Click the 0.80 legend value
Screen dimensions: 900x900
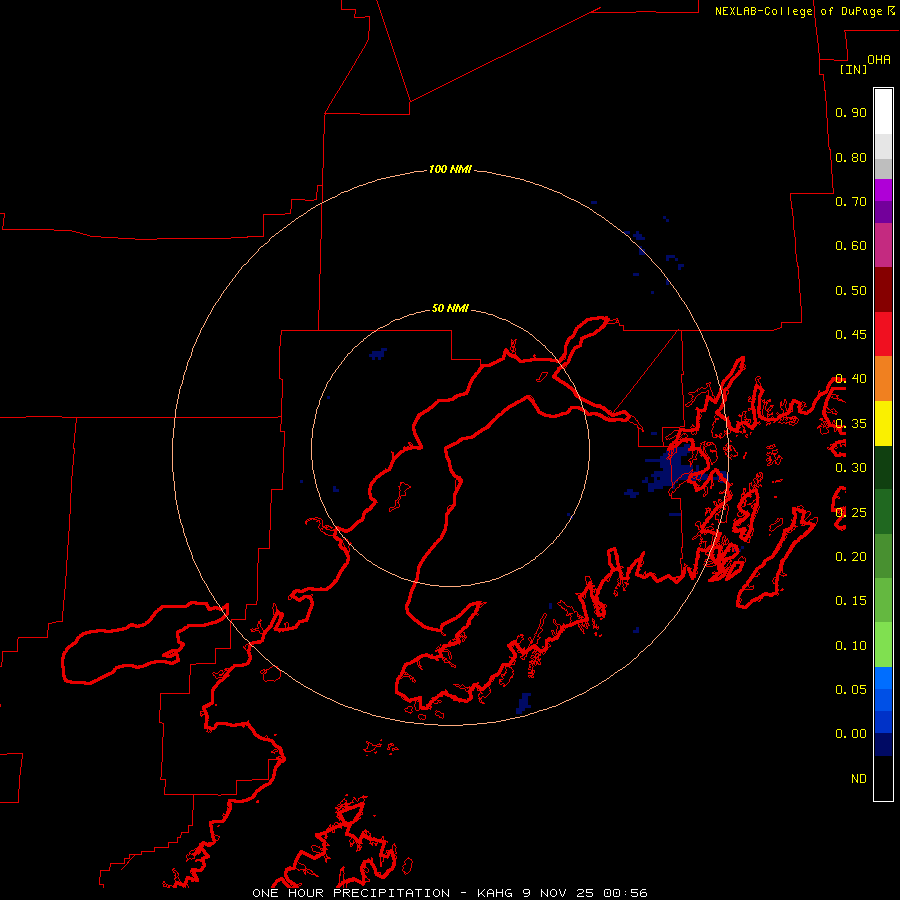tap(851, 157)
